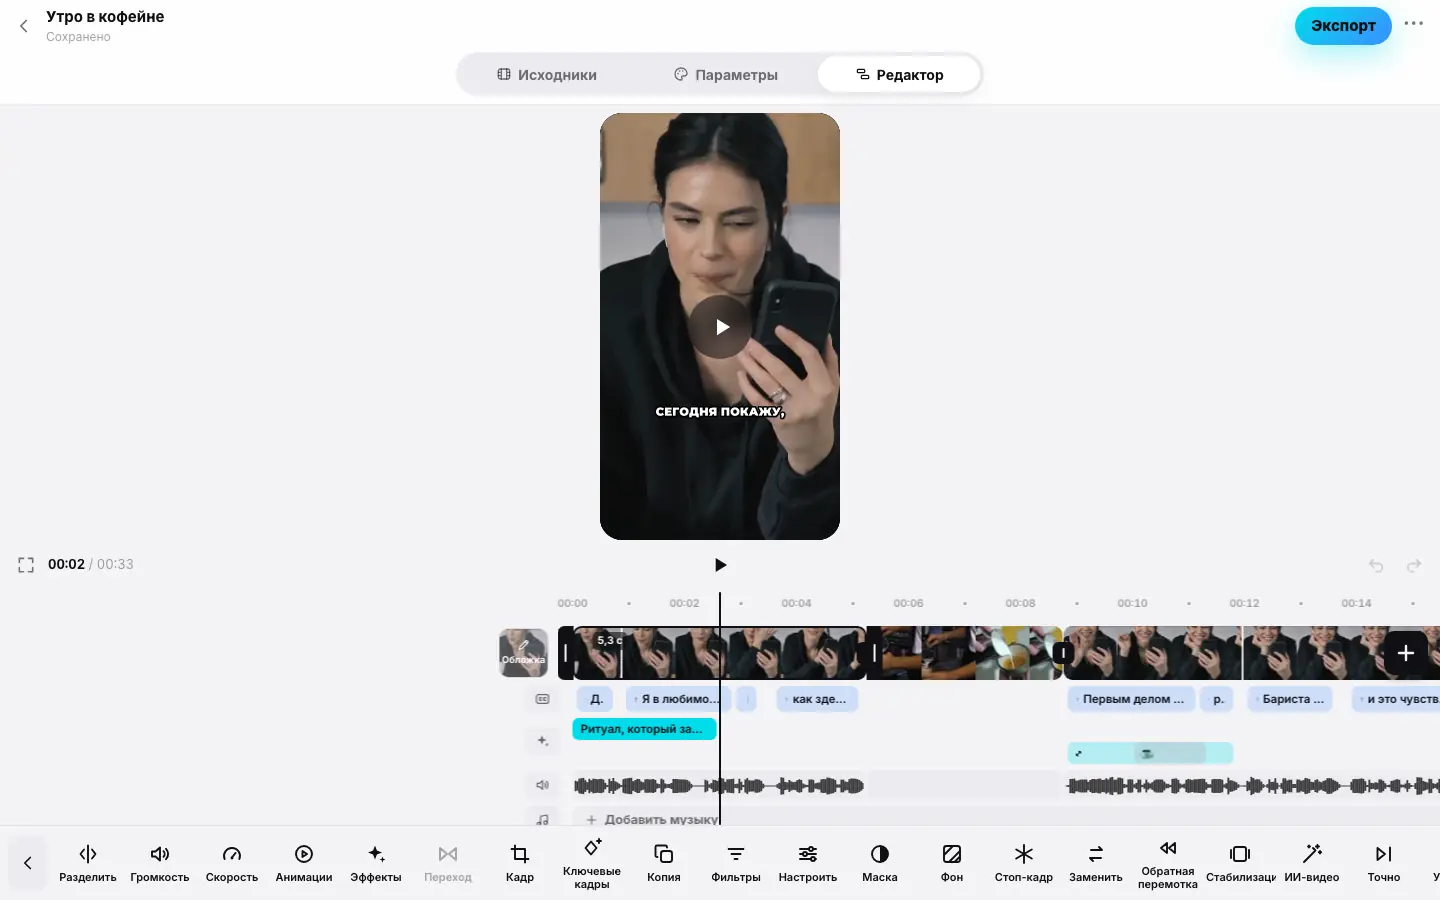This screenshot has height=900, width=1440.
Task: Select the 'как зде...' caption clip
Action: (x=817, y=699)
